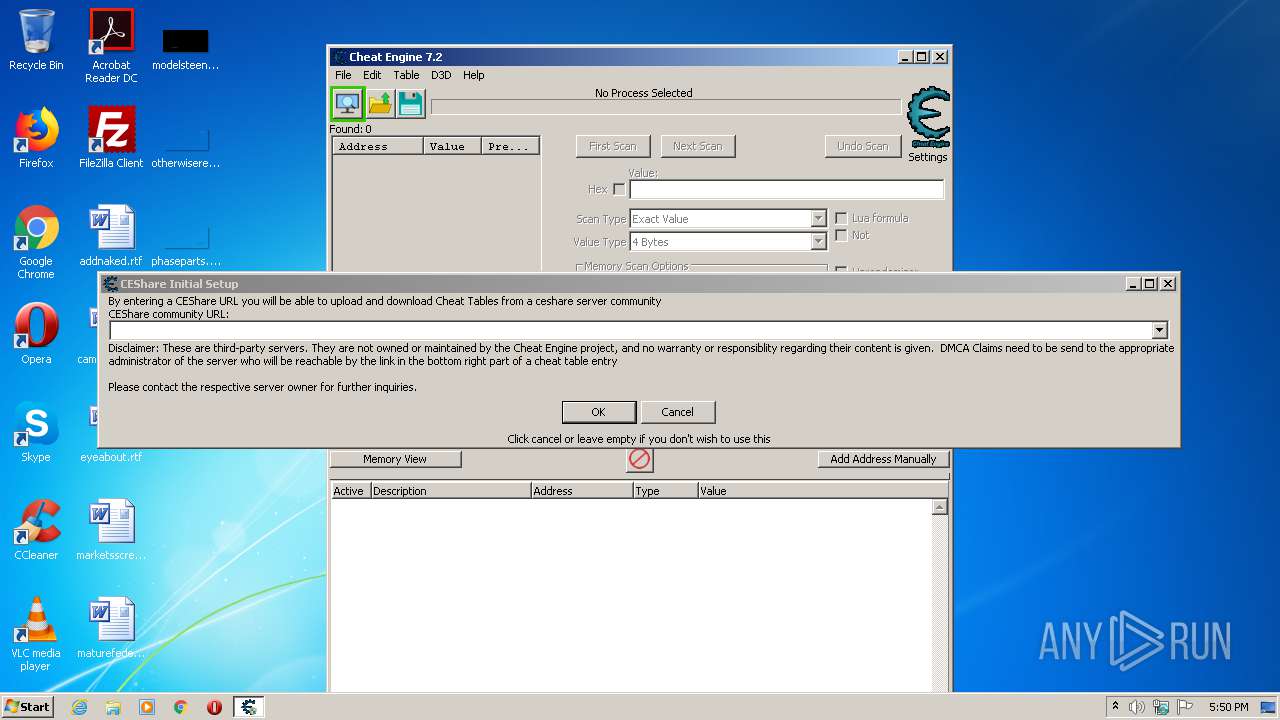
Task: Open Skype desktop shortcut
Action: 36,432
